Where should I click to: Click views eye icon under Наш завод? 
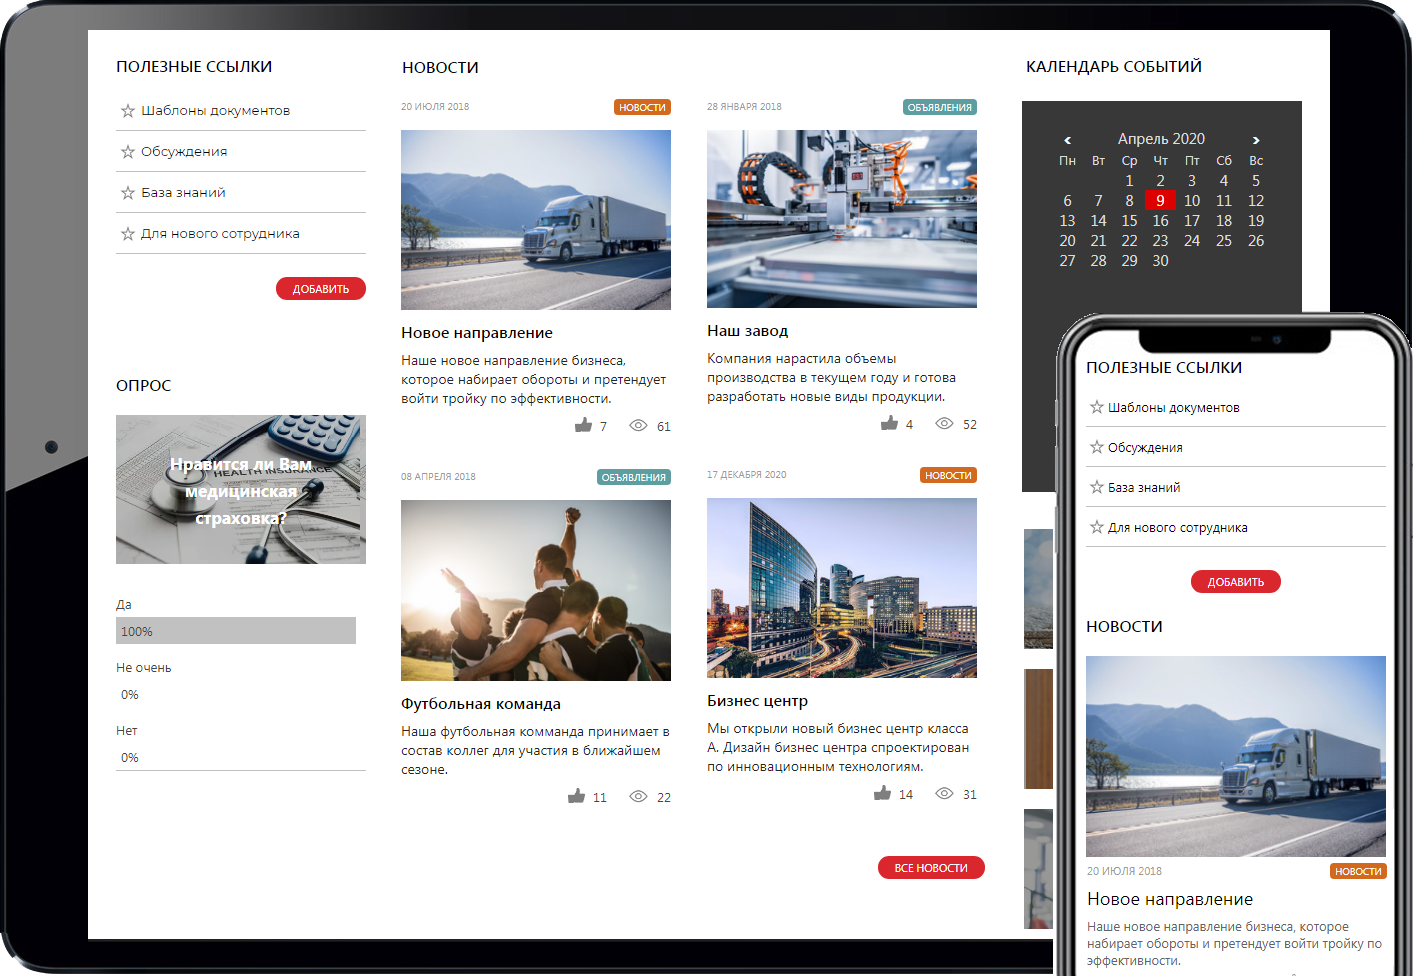(944, 424)
